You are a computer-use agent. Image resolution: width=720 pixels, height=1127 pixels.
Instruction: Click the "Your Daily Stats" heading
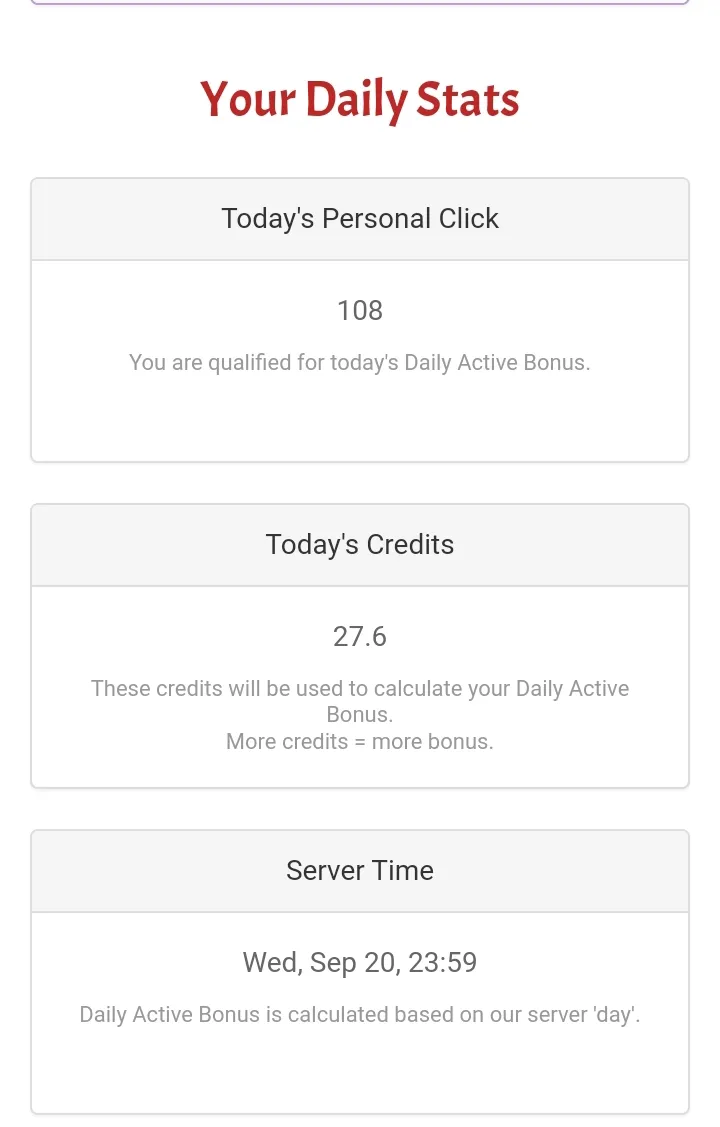(x=360, y=100)
